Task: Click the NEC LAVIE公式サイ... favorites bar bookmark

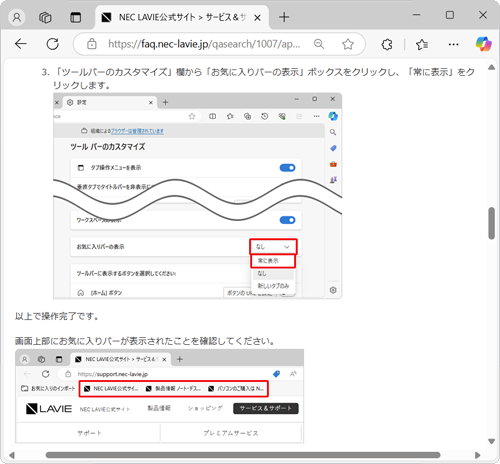Action: pos(111,389)
